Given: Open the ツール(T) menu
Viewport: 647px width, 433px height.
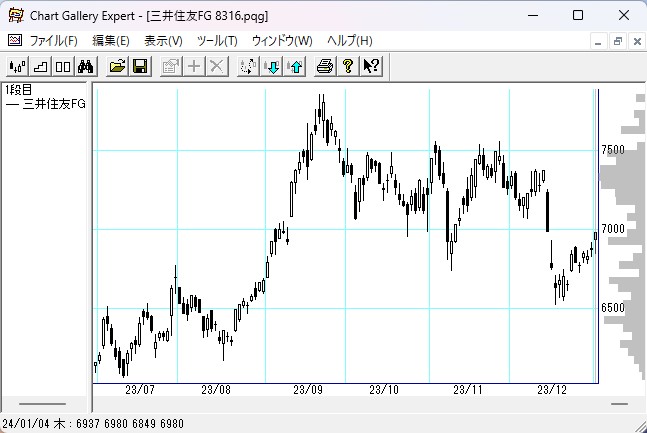Looking at the screenshot, I should 217,41.
